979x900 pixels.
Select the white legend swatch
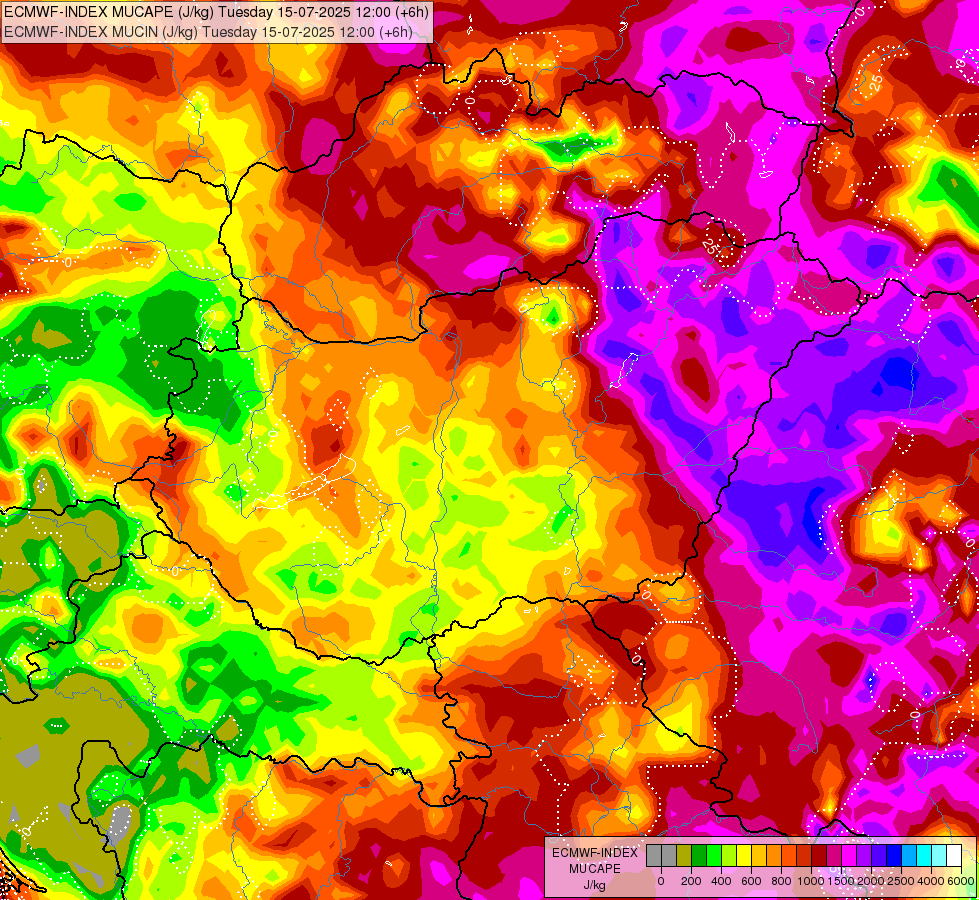click(x=955, y=856)
